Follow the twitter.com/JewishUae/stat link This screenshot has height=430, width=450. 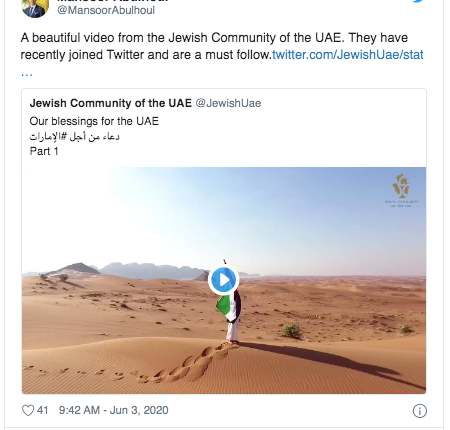348,55
